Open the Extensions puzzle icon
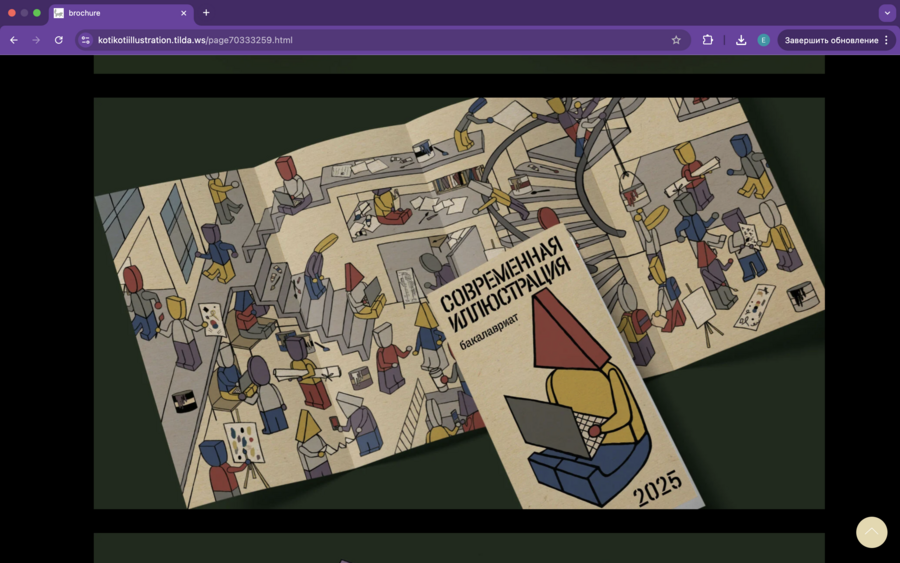Viewport: 900px width, 563px height. 708,40
